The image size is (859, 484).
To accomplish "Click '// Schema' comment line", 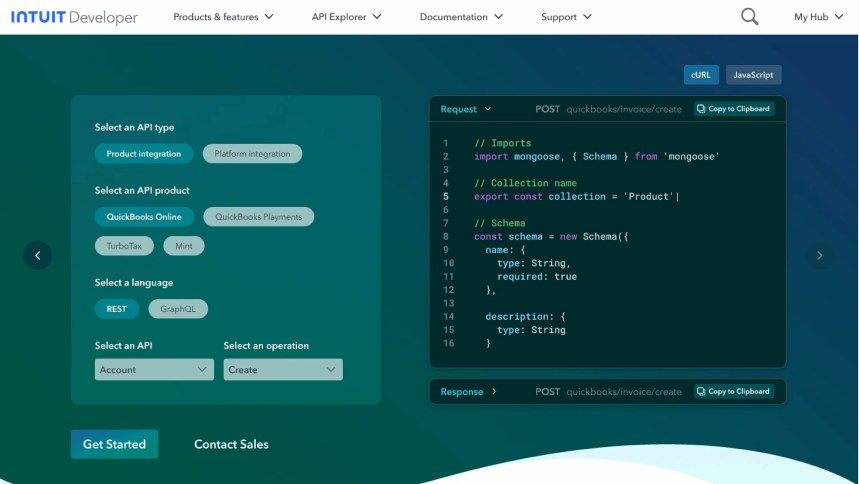I will (500, 223).
